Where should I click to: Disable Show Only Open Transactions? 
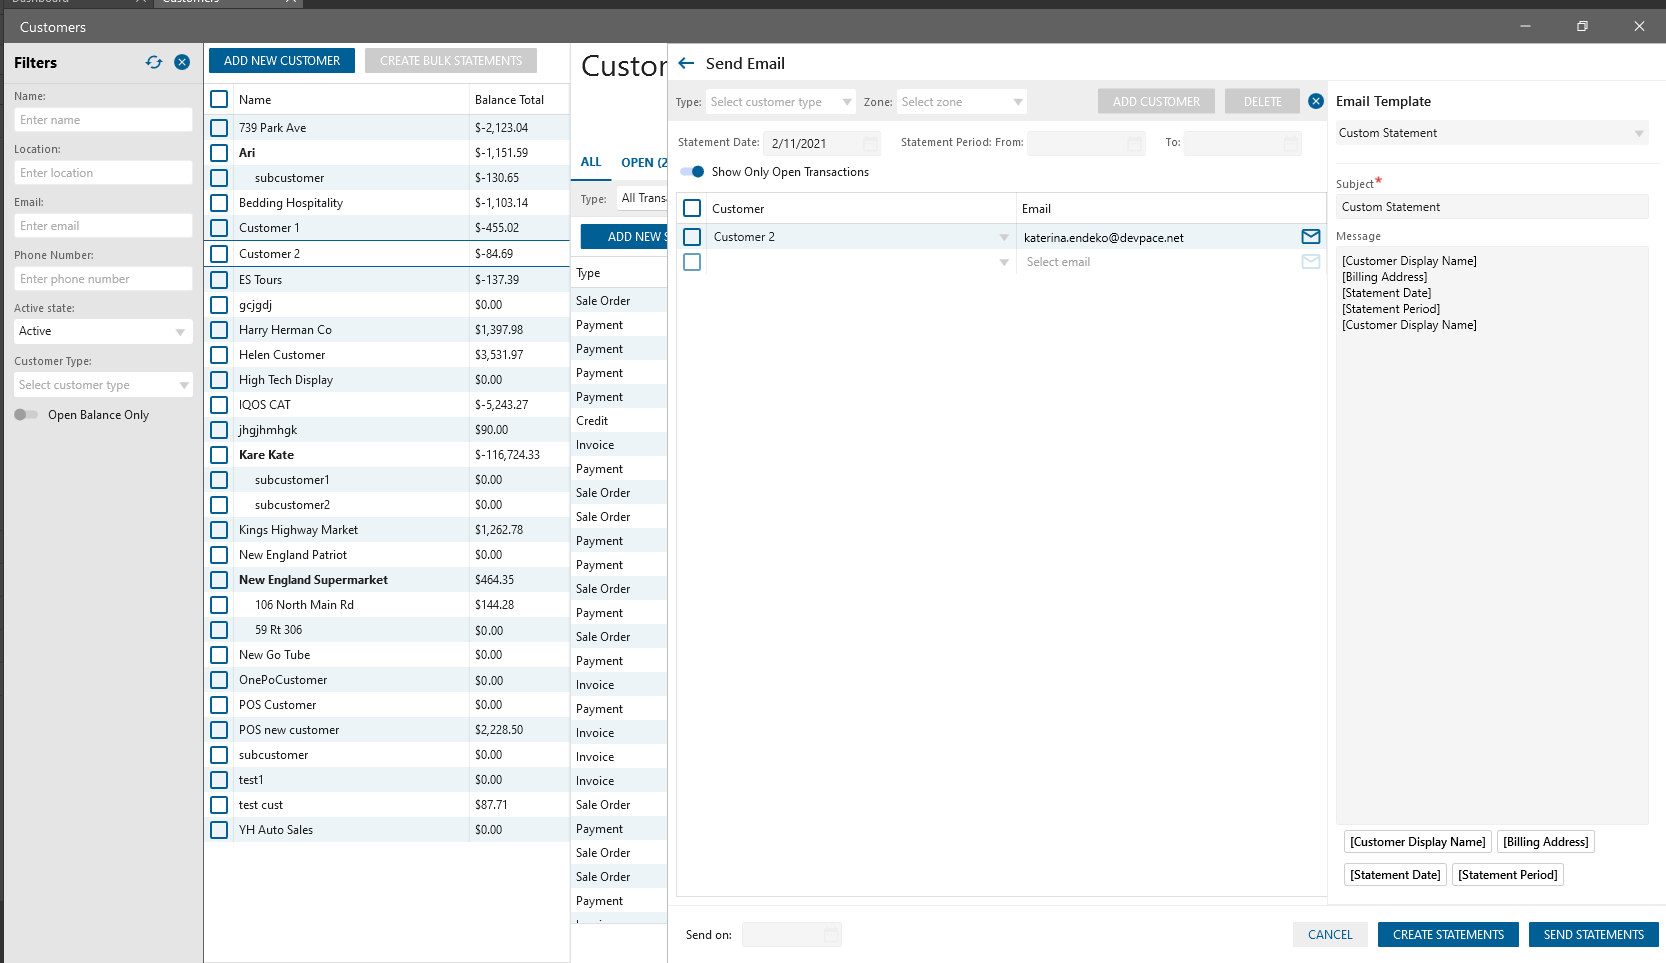692,172
